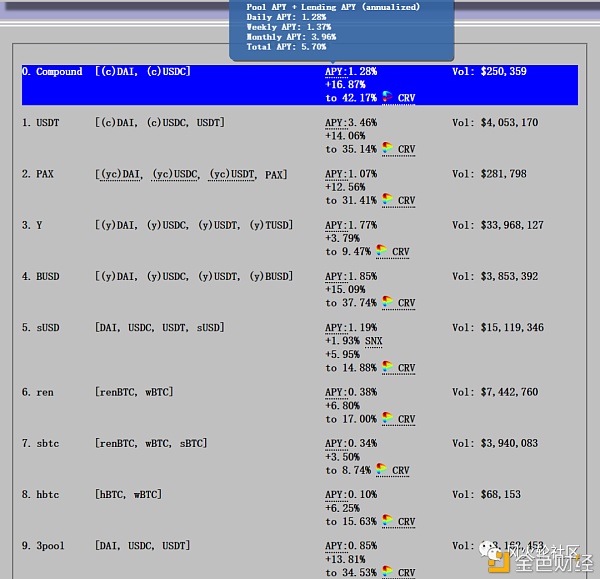Click the CRV icon in BUSD row
Viewport: 600px width, 579px height.
[x=387, y=302]
